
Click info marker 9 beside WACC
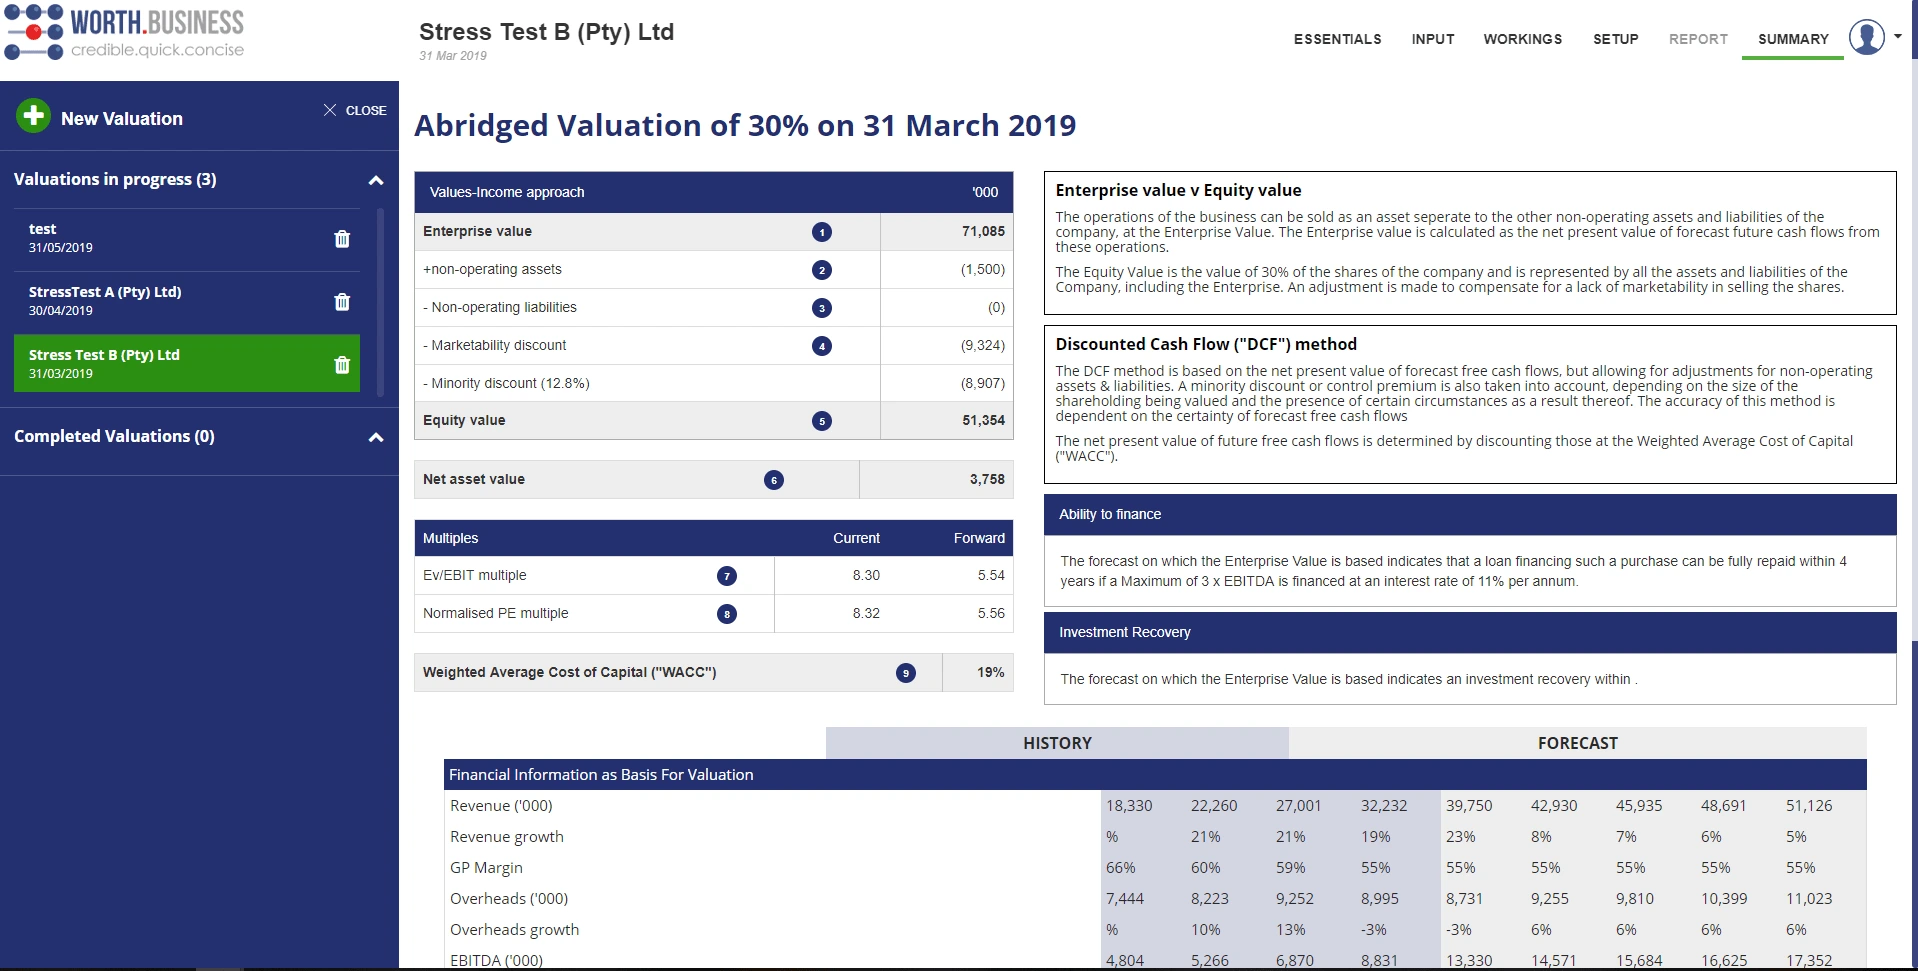[x=906, y=673]
